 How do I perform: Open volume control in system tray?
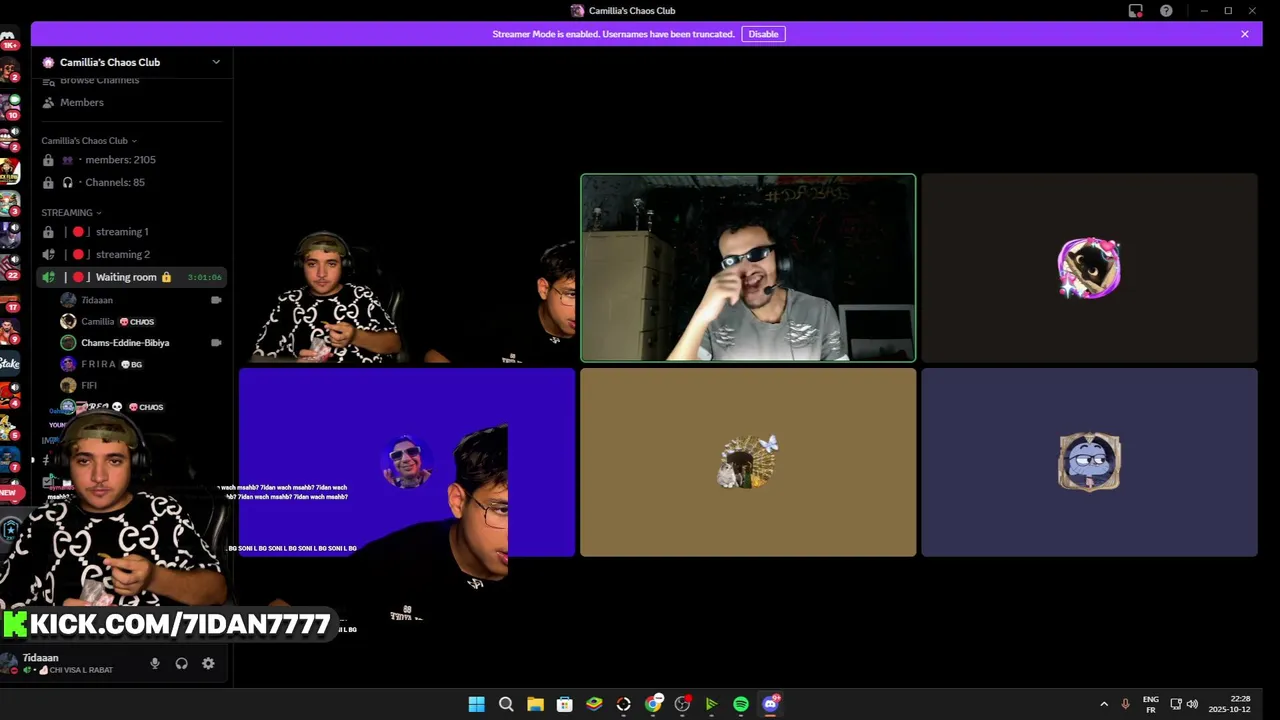(1192, 704)
